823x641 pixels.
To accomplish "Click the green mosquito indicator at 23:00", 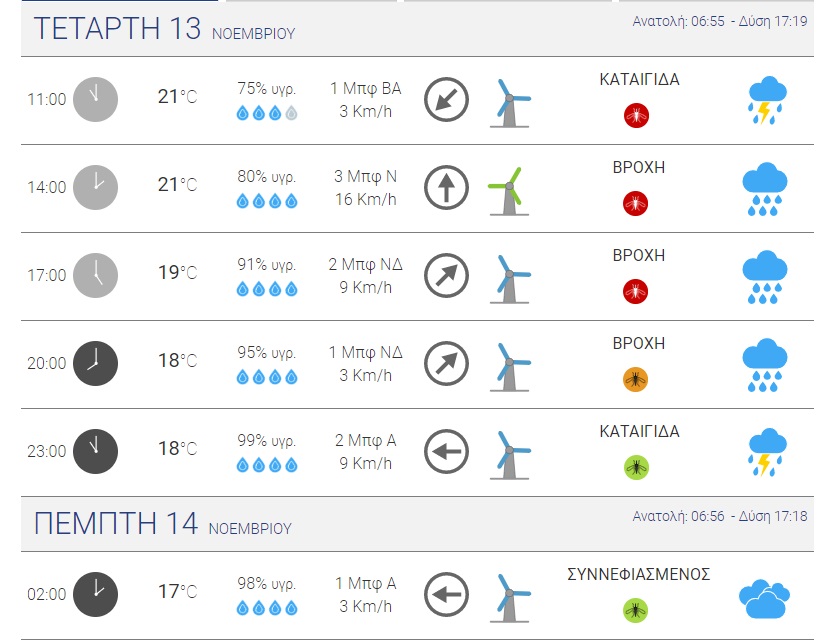I will pos(635,467).
